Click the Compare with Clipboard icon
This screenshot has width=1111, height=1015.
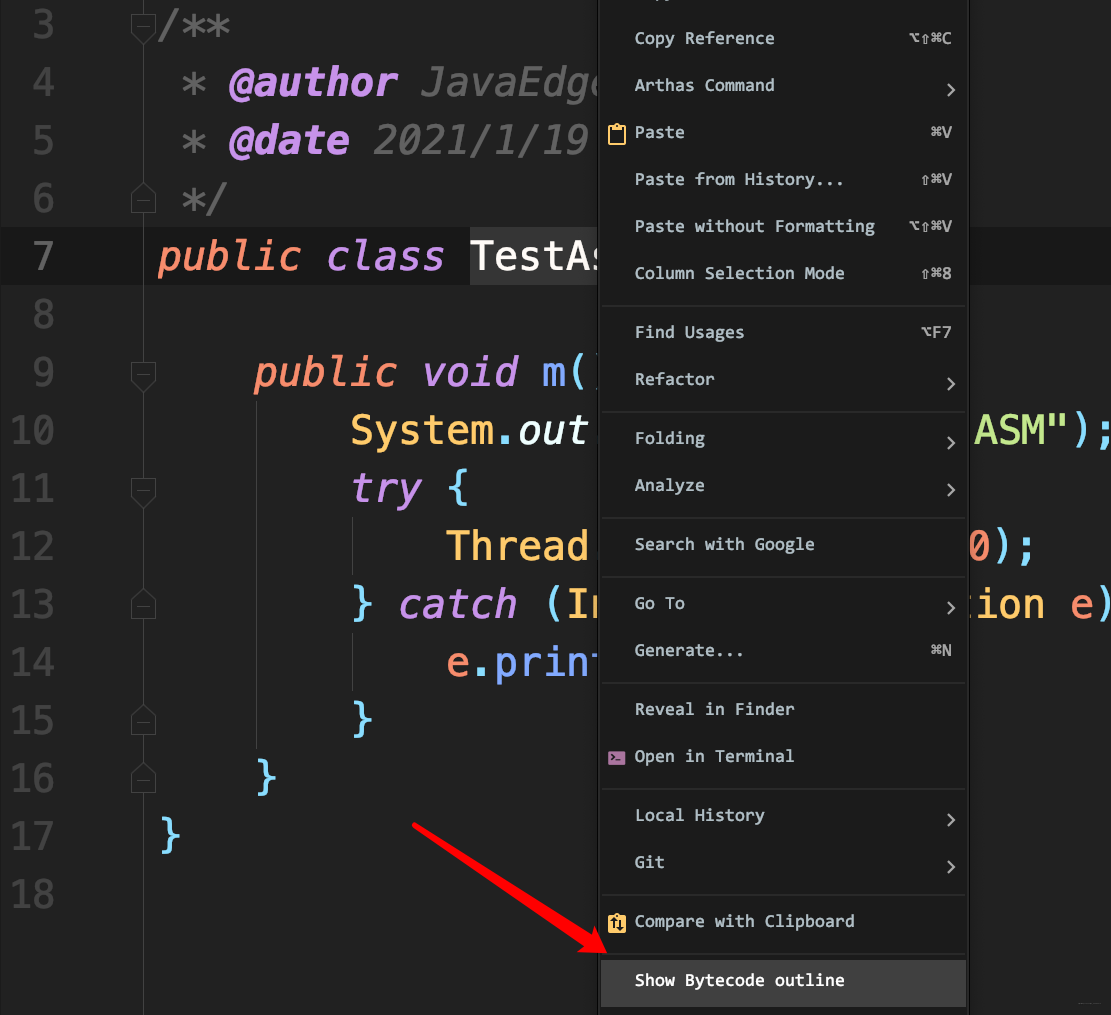pyautogui.click(x=617, y=922)
